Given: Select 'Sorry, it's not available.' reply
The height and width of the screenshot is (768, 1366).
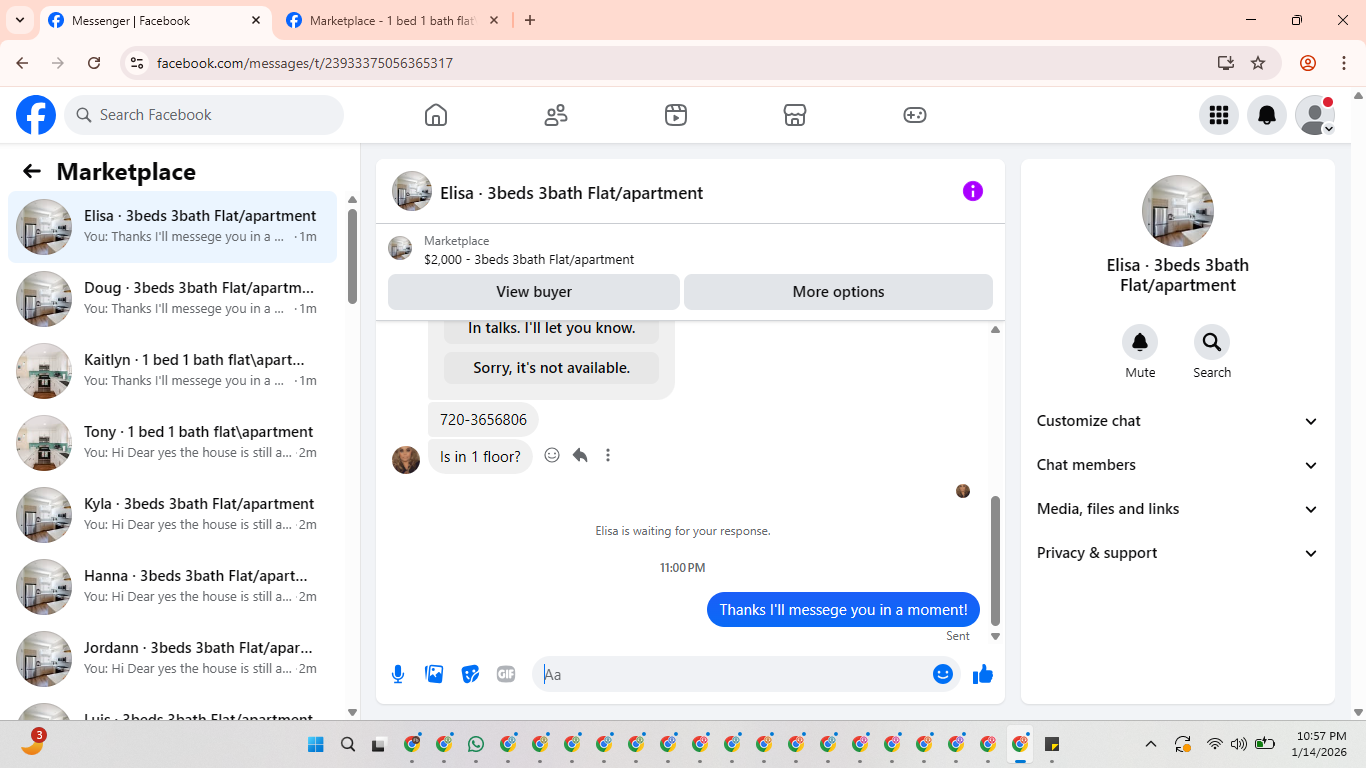Looking at the screenshot, I should point(551,368).
